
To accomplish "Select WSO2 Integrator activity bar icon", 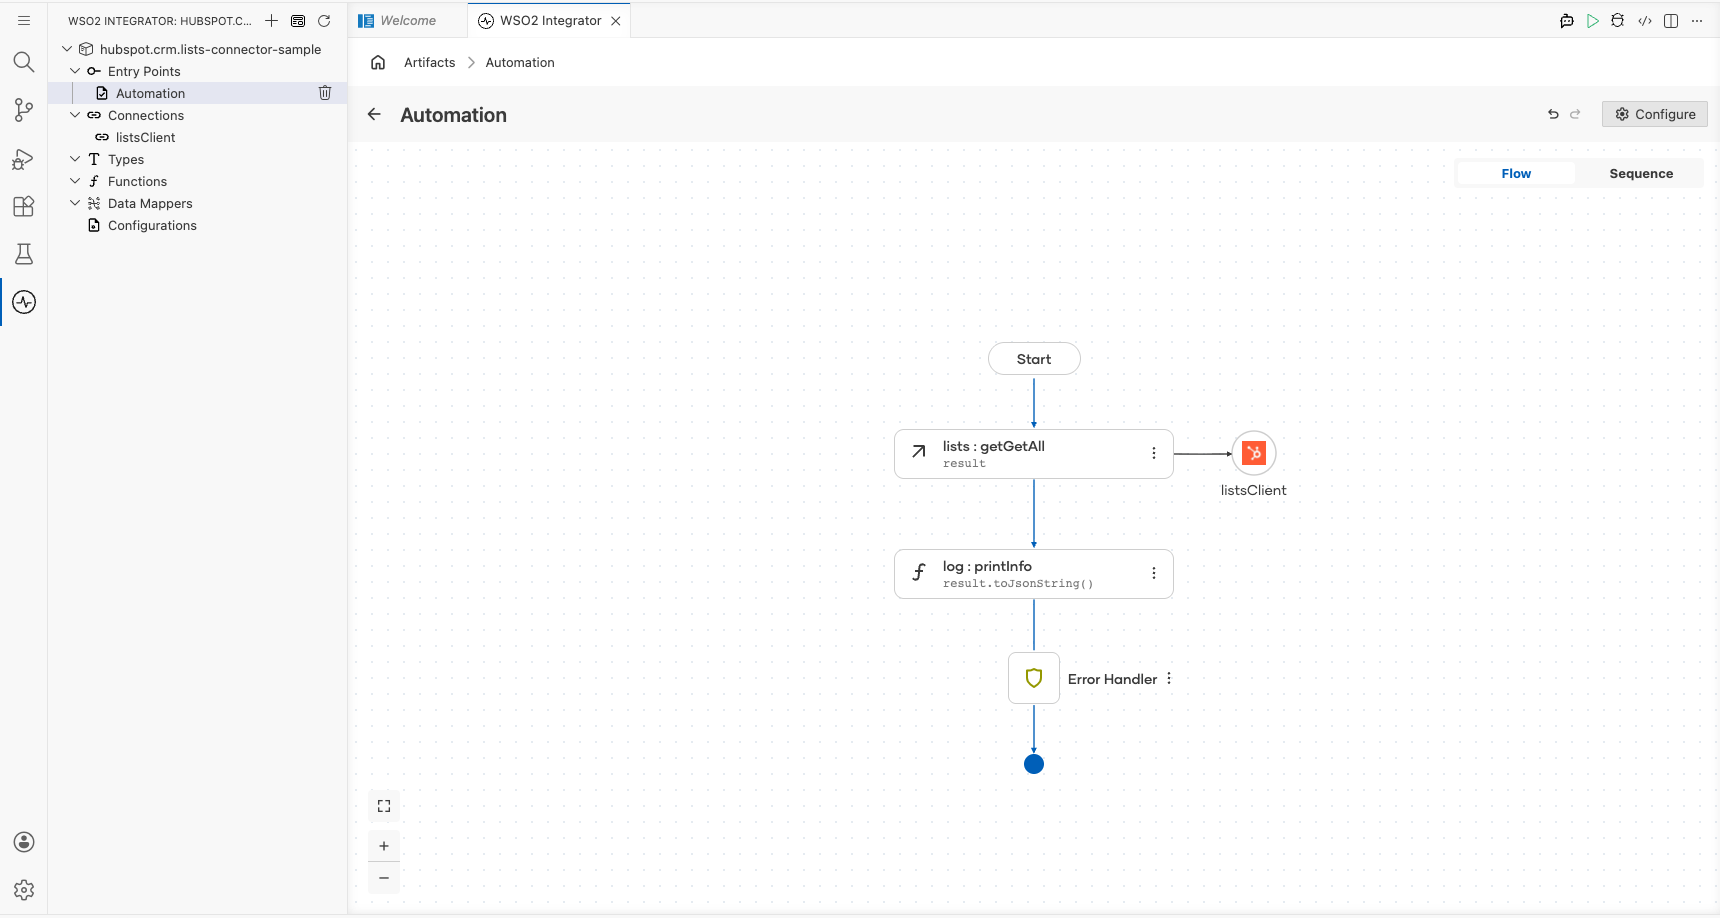I will coord(24,302).
